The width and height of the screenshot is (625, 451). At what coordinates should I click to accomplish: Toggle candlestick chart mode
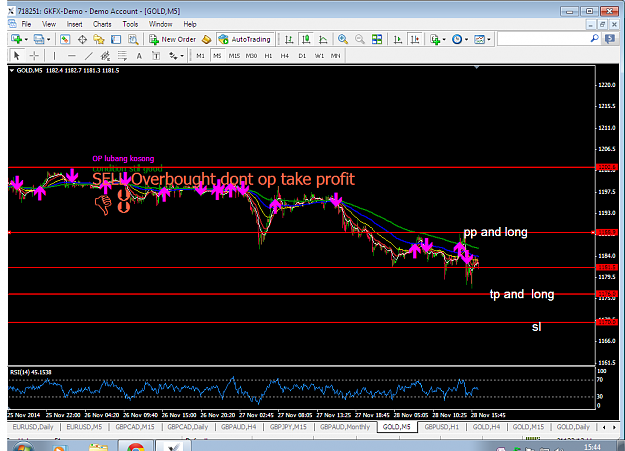coord(306,39)
